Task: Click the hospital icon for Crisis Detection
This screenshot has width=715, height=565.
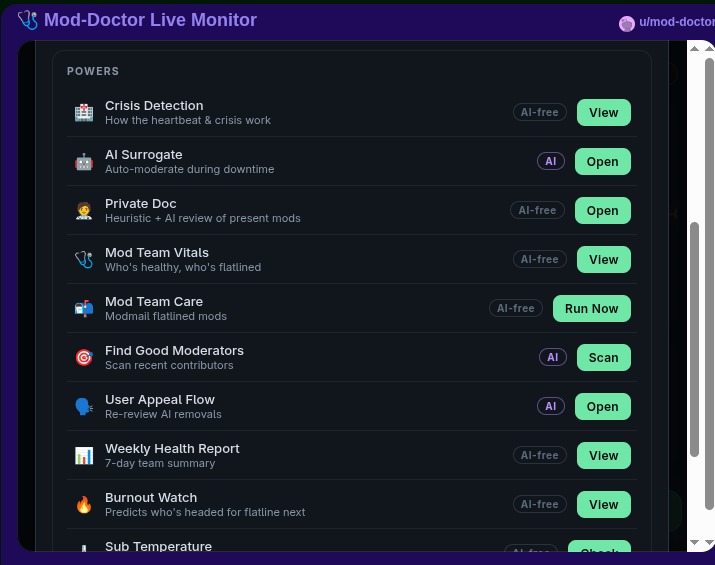Action: click(x=84, y=113)
